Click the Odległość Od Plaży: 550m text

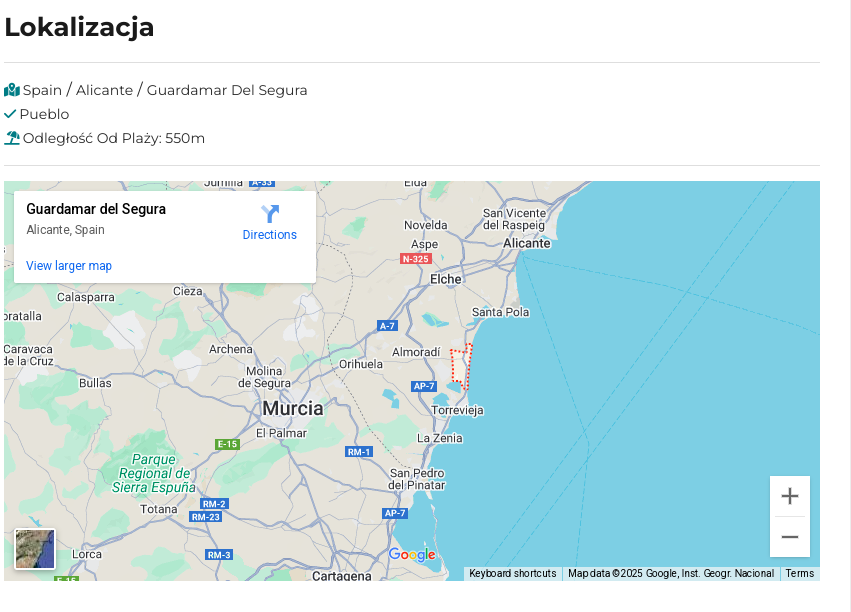(113, 138)
